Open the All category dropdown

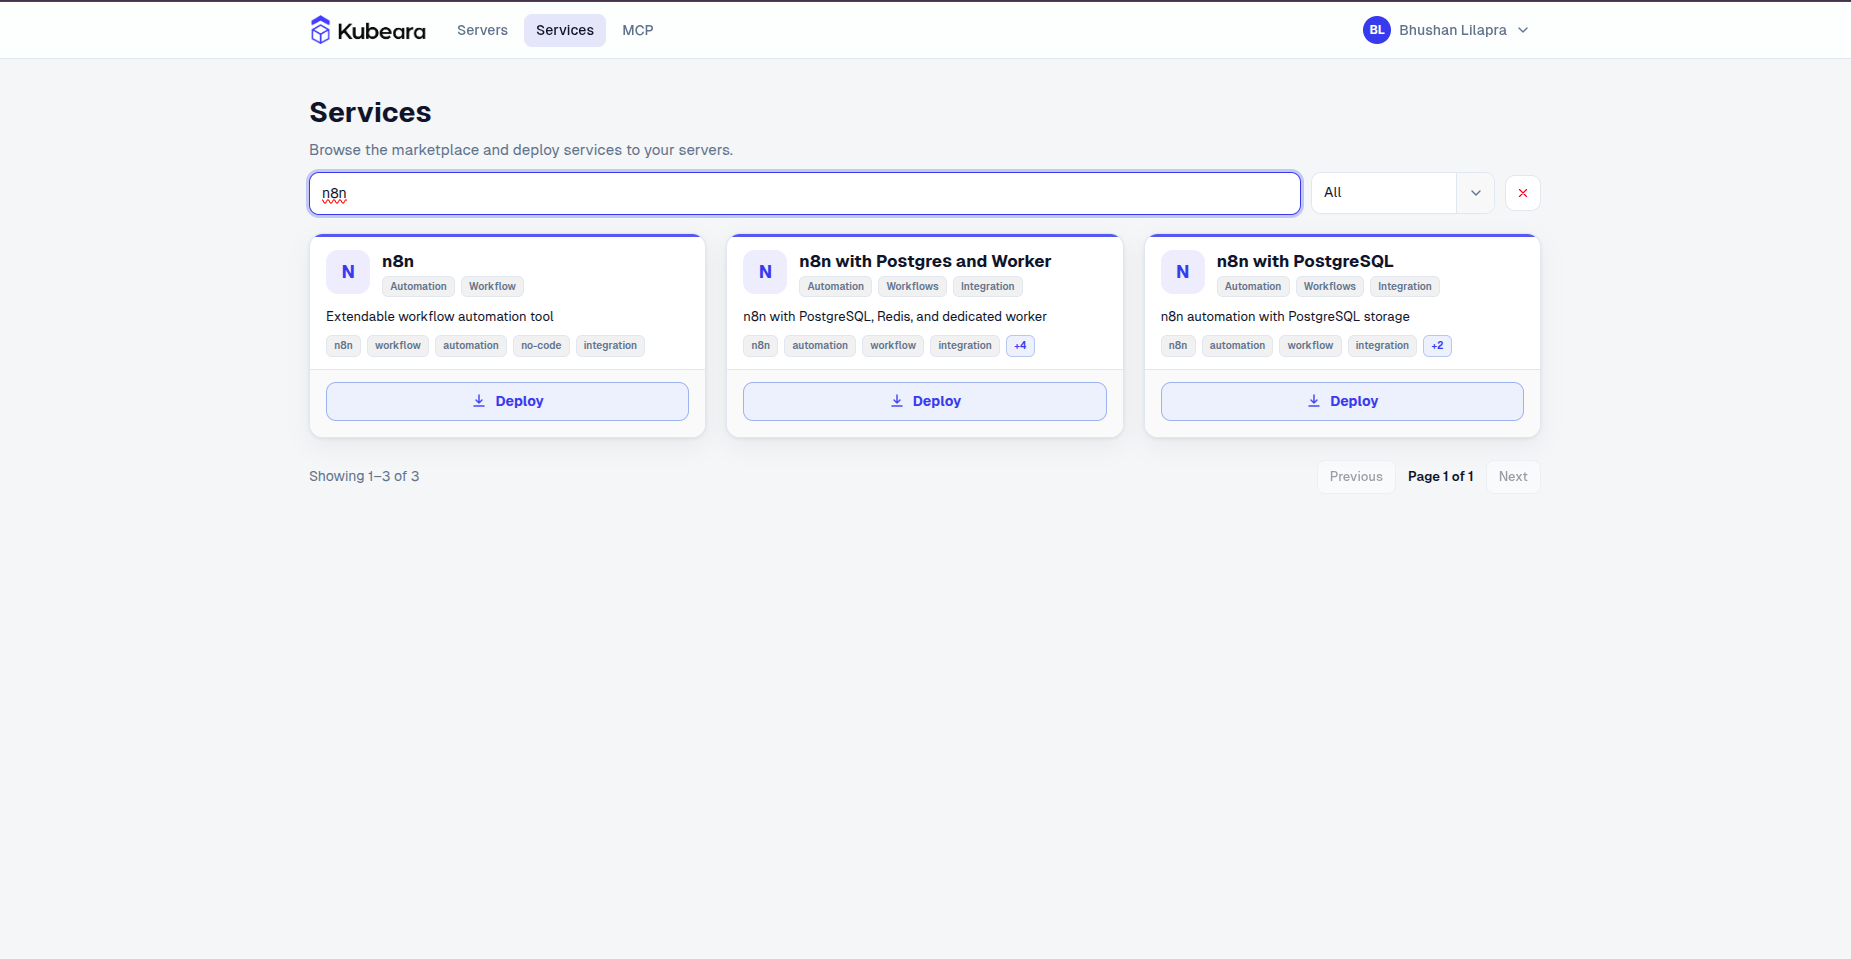pos(1402,193)
